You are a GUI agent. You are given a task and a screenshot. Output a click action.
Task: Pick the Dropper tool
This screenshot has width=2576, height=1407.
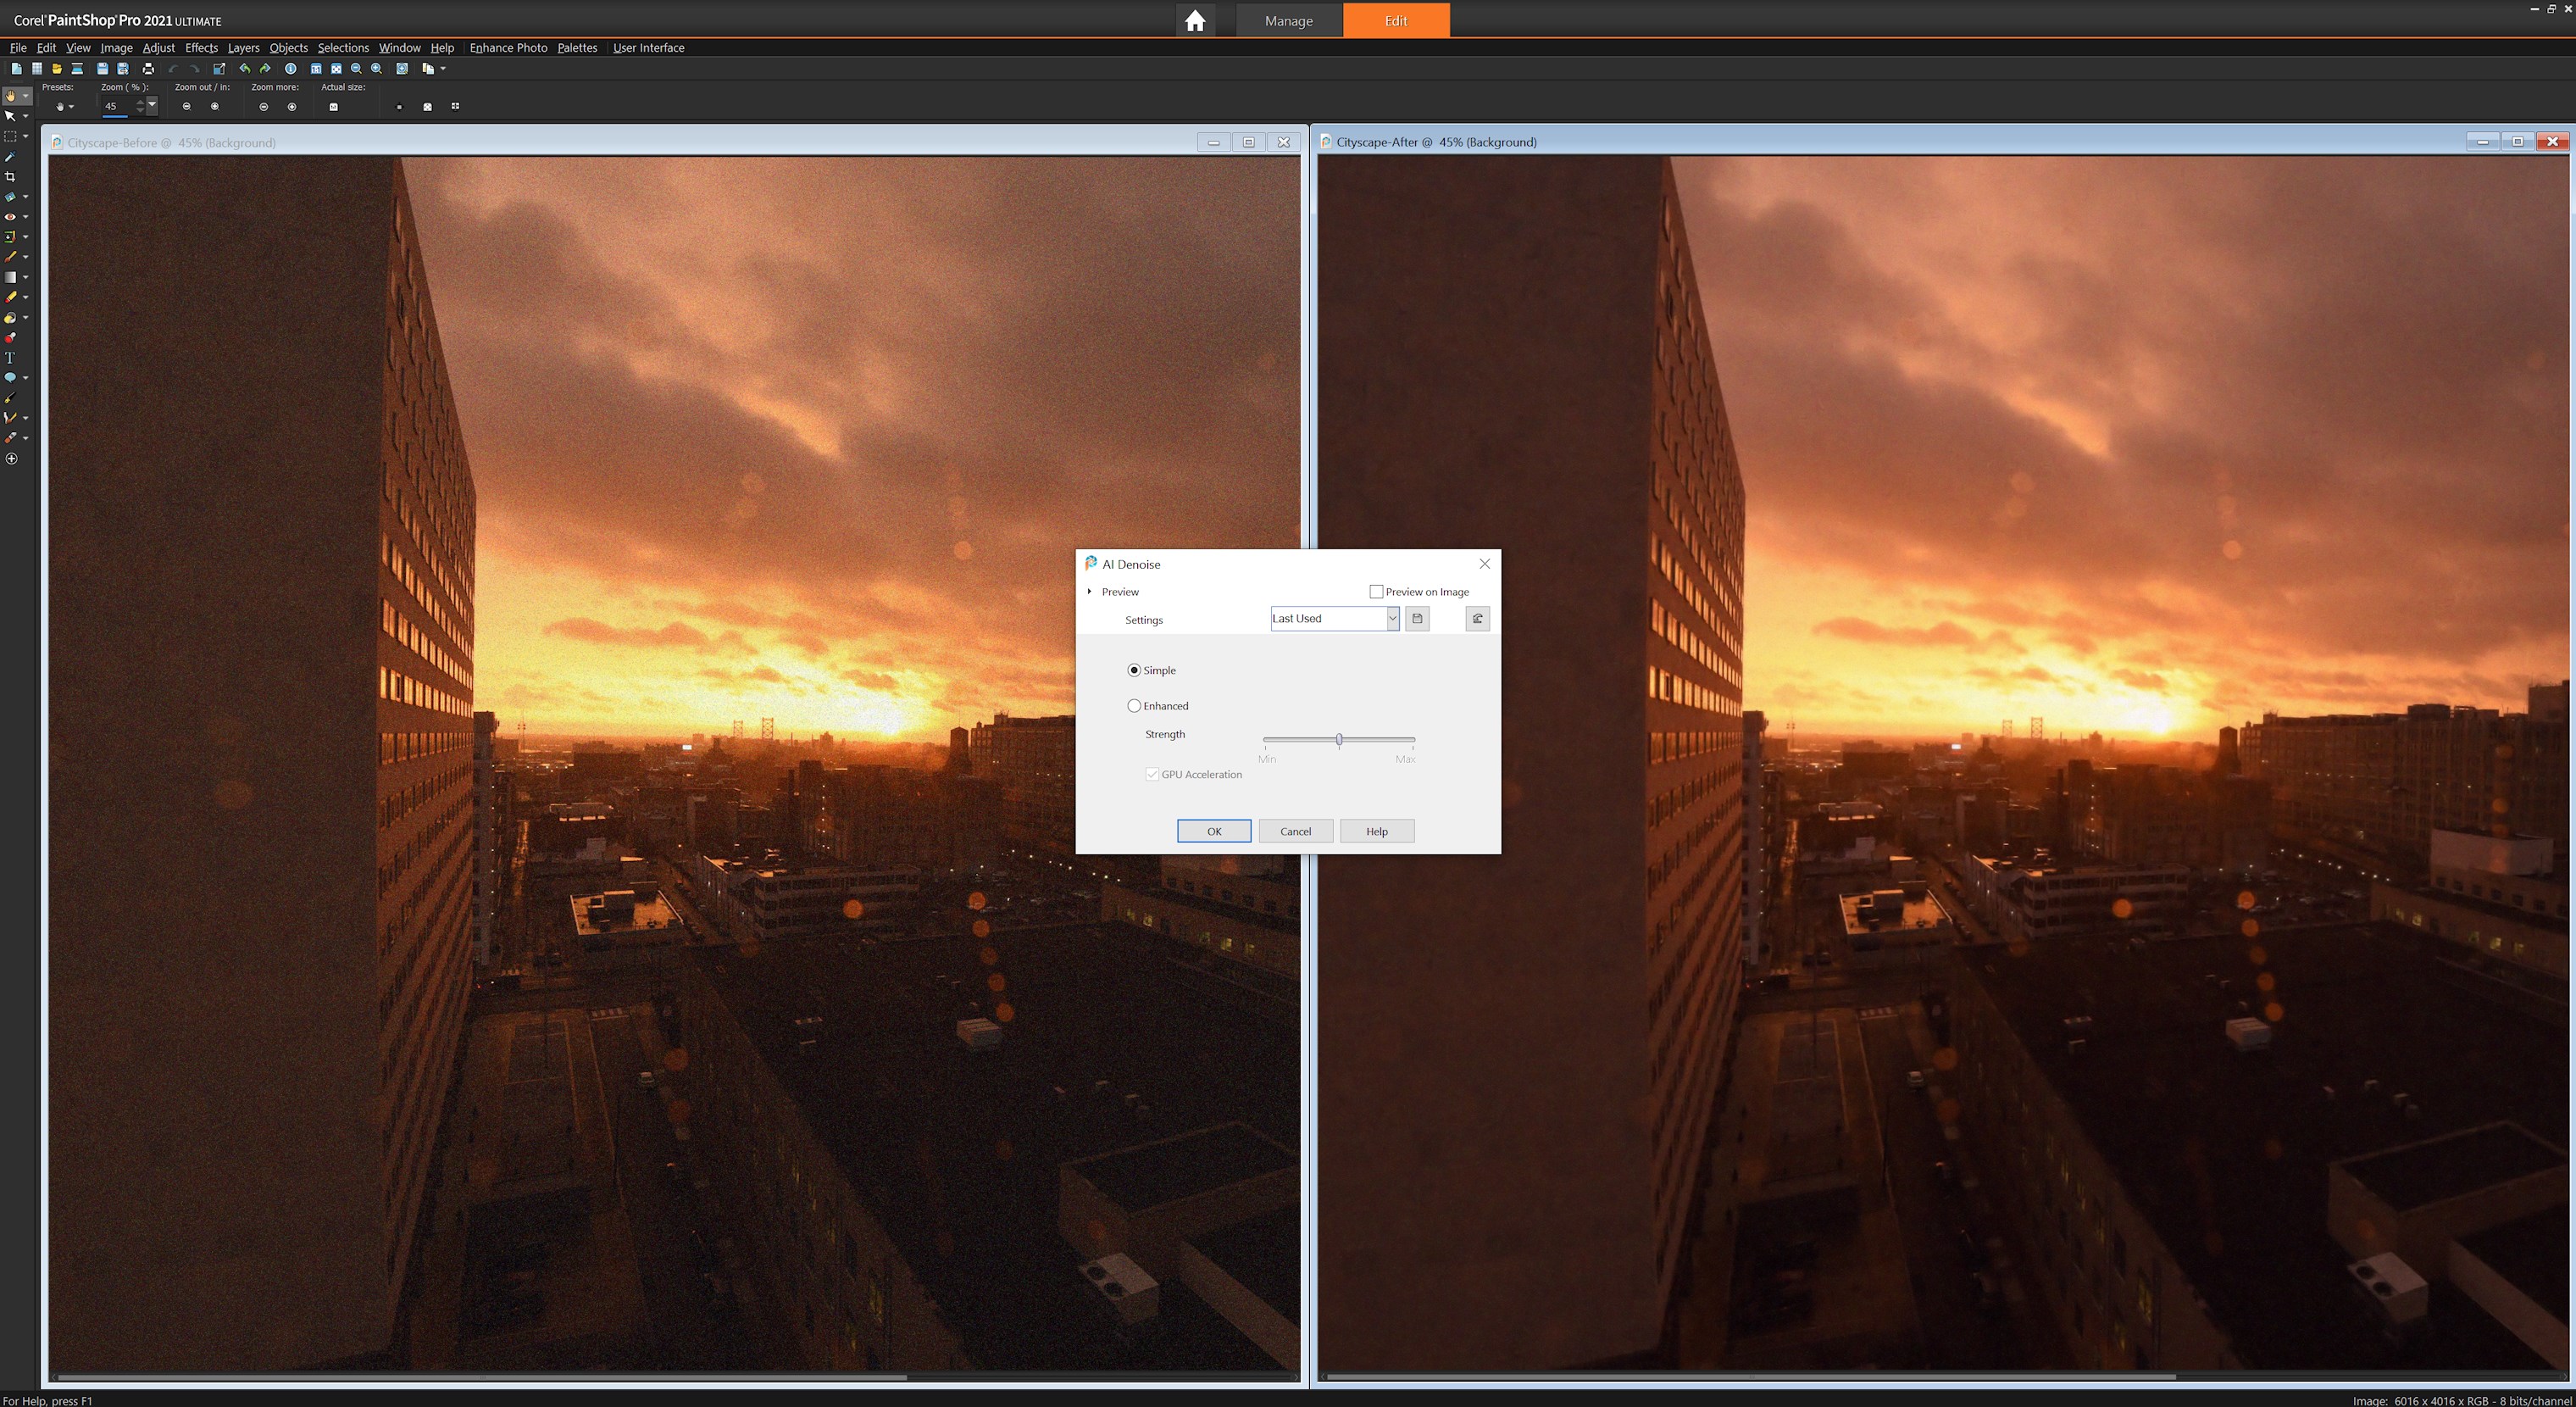pos(10,156)
